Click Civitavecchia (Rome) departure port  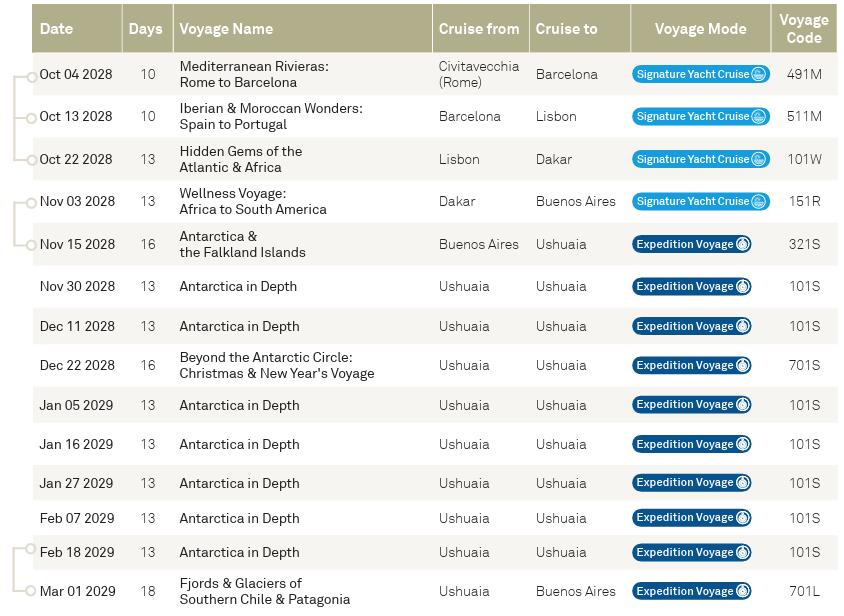point(479,74)
